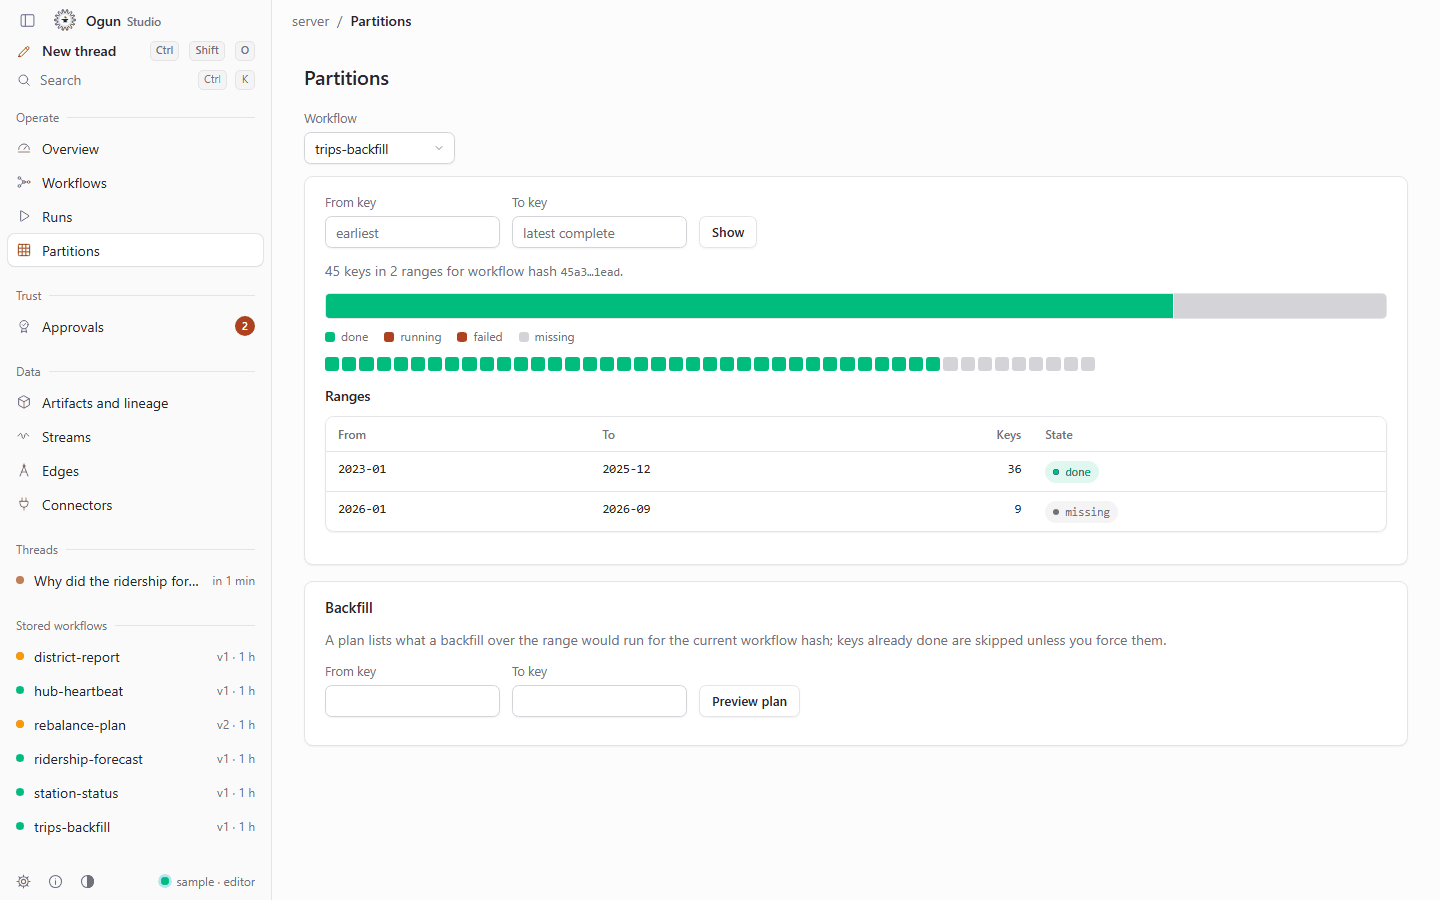Focus the latest complete To key field

tap(599, 232)
